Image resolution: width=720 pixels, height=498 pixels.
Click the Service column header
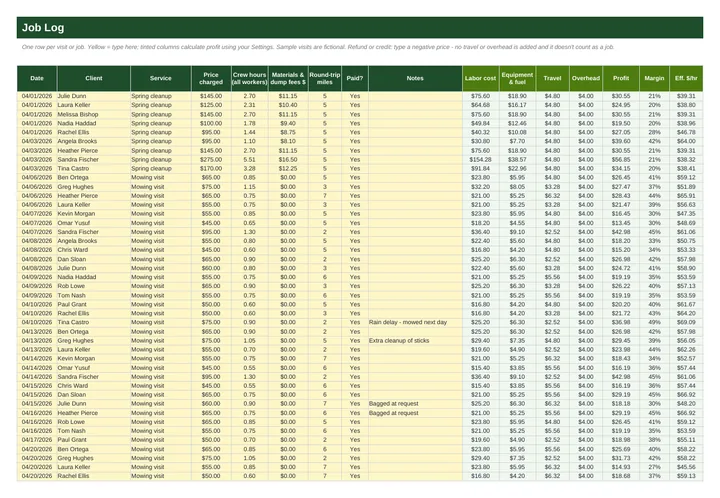[x=161, y=78]
